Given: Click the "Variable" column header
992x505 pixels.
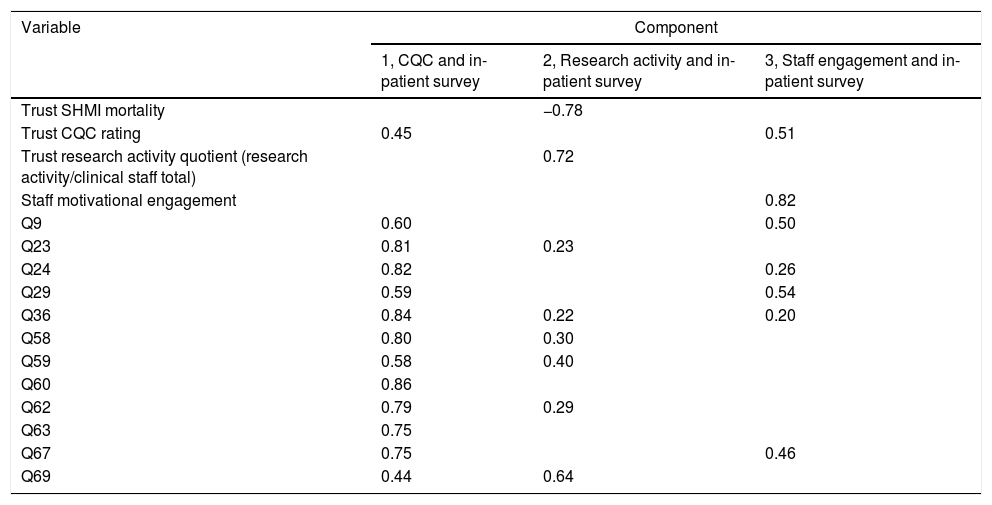Looking at the screenshot, I should tap(51, 27).
